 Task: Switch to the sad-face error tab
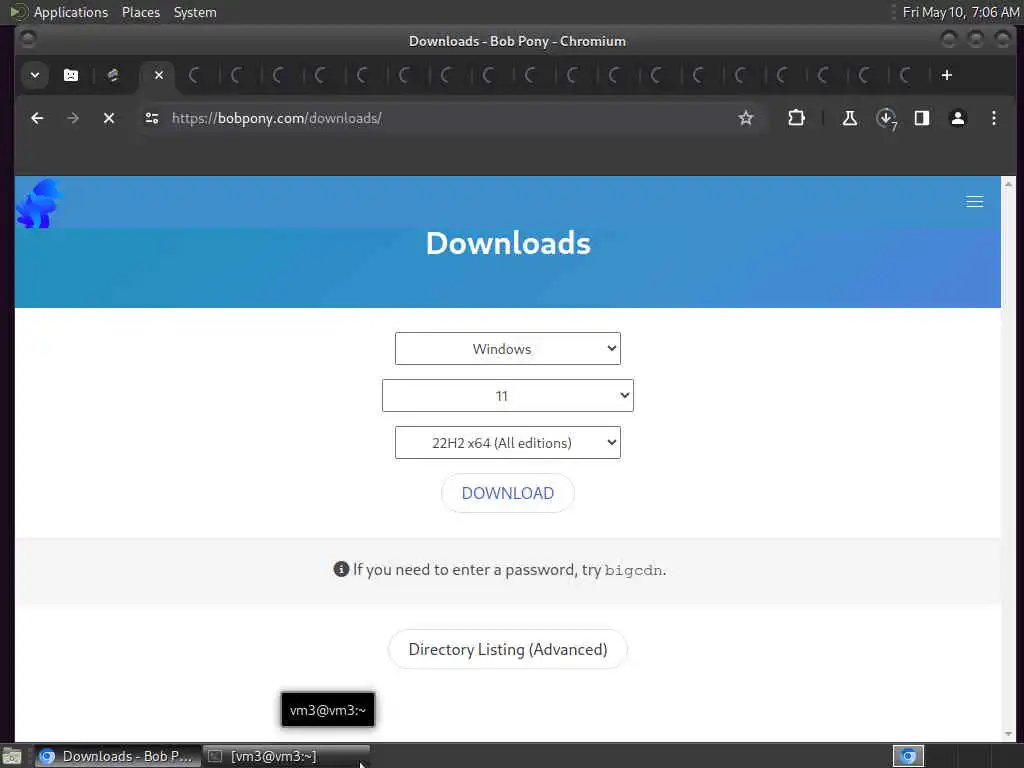[71, 75]
